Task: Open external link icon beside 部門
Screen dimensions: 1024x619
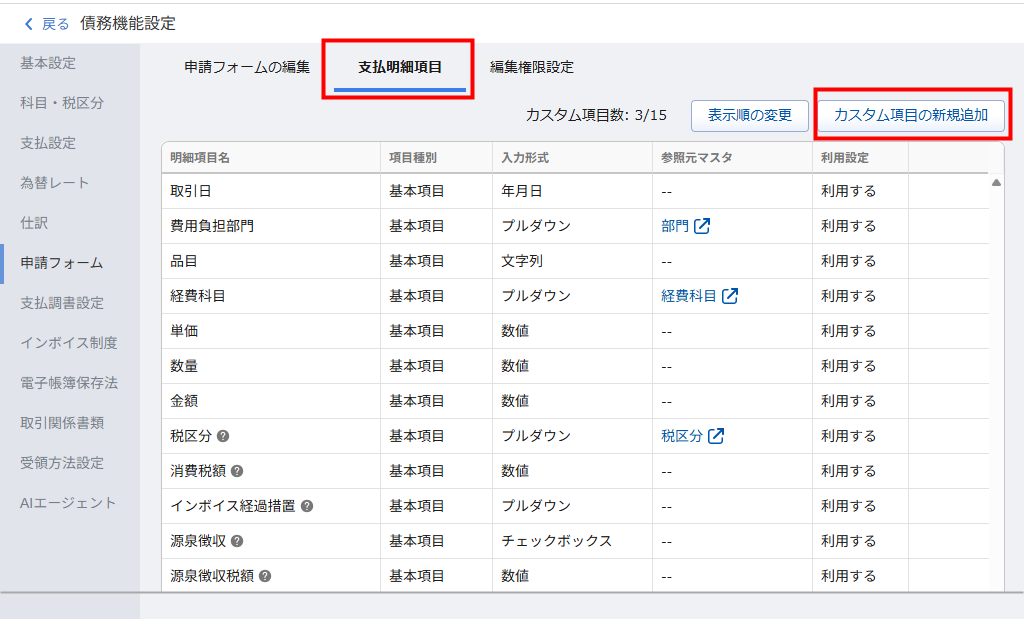Action: pos(702,226)
